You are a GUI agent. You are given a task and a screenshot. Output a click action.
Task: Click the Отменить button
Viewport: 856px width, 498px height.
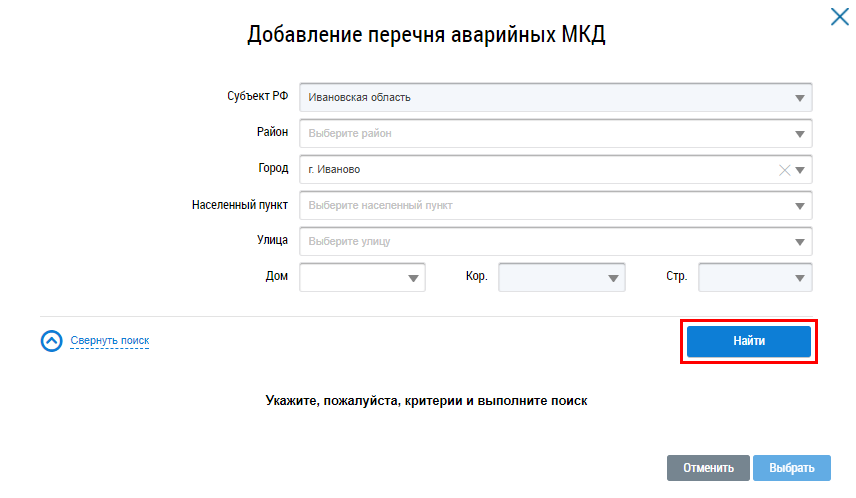[708, 468]
